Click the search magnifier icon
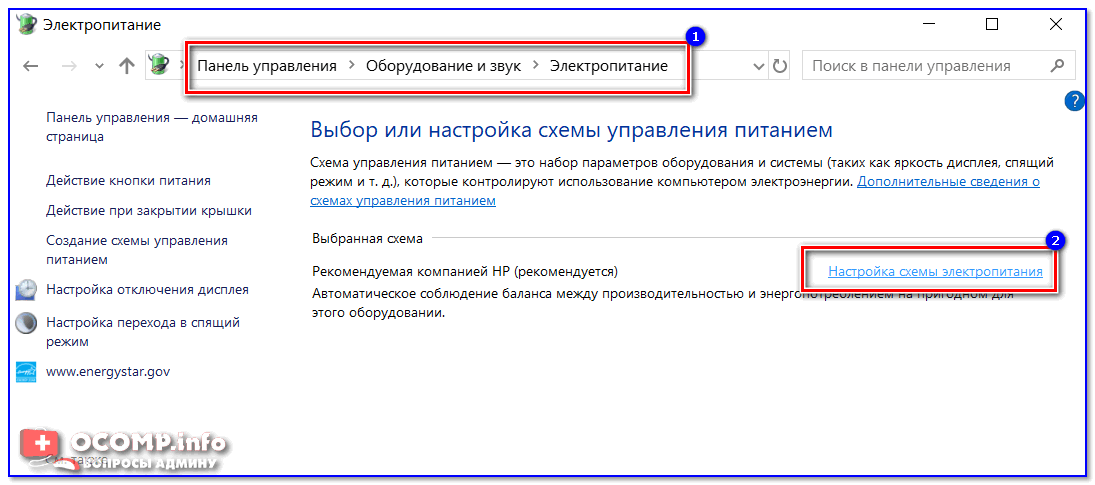Image resolution: width=1095 pixels, height=485 pixels. (x=1057, y=66)
